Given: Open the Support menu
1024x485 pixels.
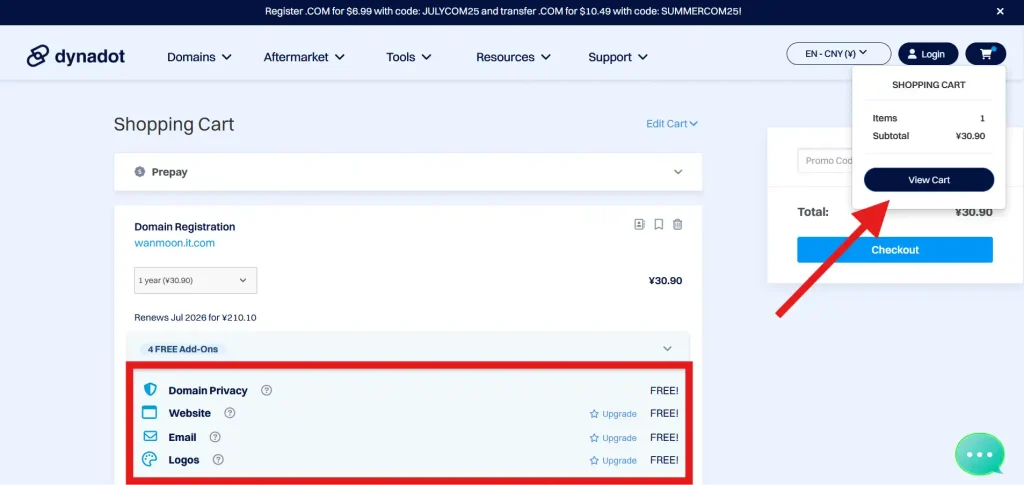Looking at the screenshot, I should (x=618, y=57).
